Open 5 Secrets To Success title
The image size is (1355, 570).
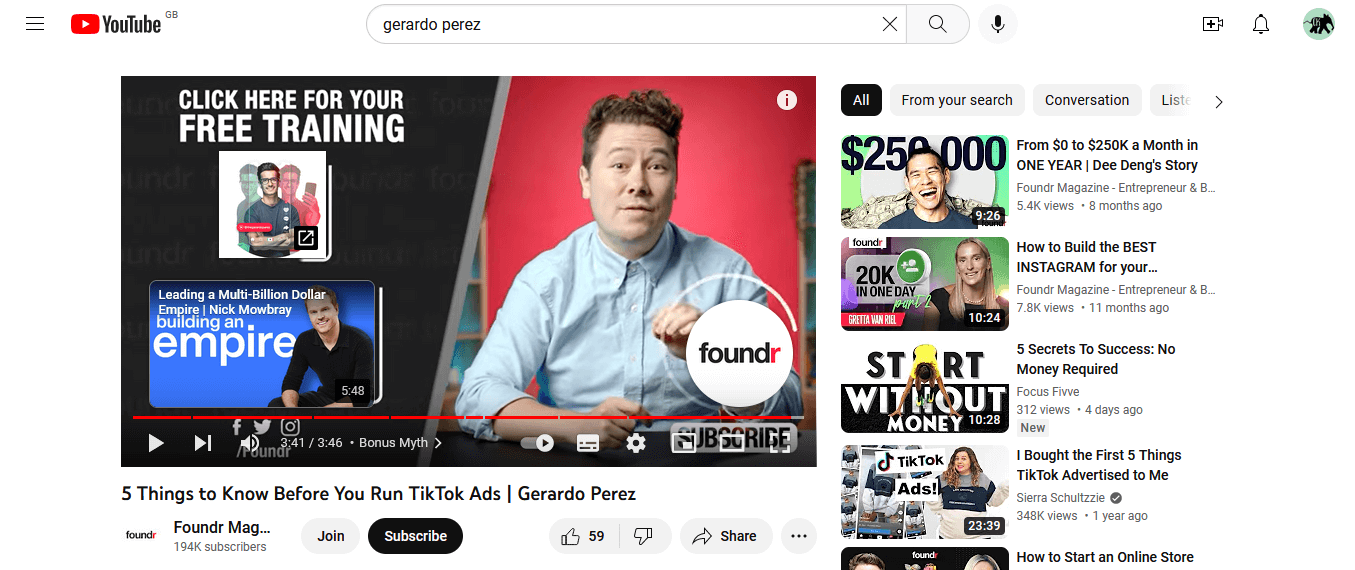pyautogui.click(x=1096, y=359)
